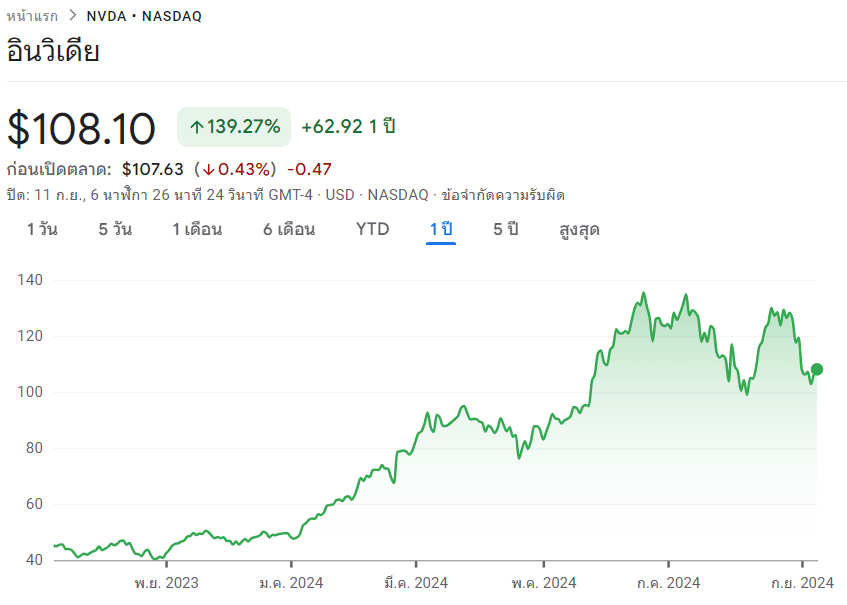Click the พ.ย. 2023 axis label
847x605 pixels.
coord(166,583)
